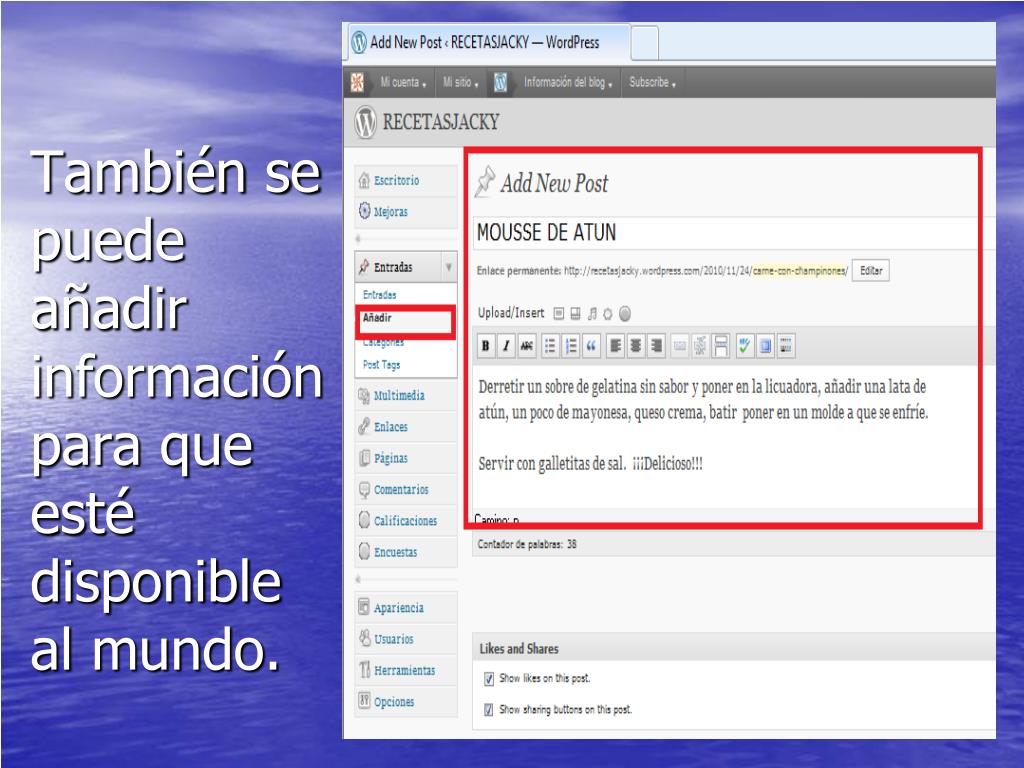Run the spellchecker from the toolbar
This screenshot has width=1024, height=768.
(744, 346)
